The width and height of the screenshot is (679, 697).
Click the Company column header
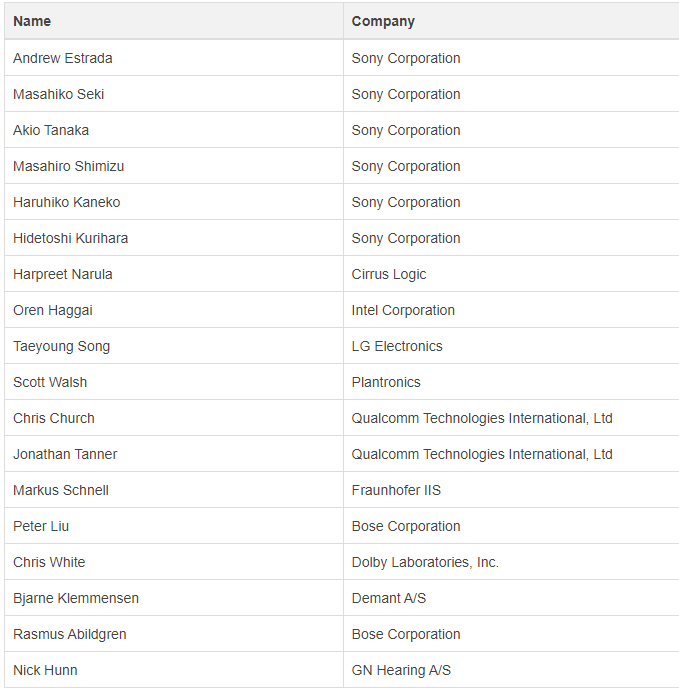click(x=383, y=21)
